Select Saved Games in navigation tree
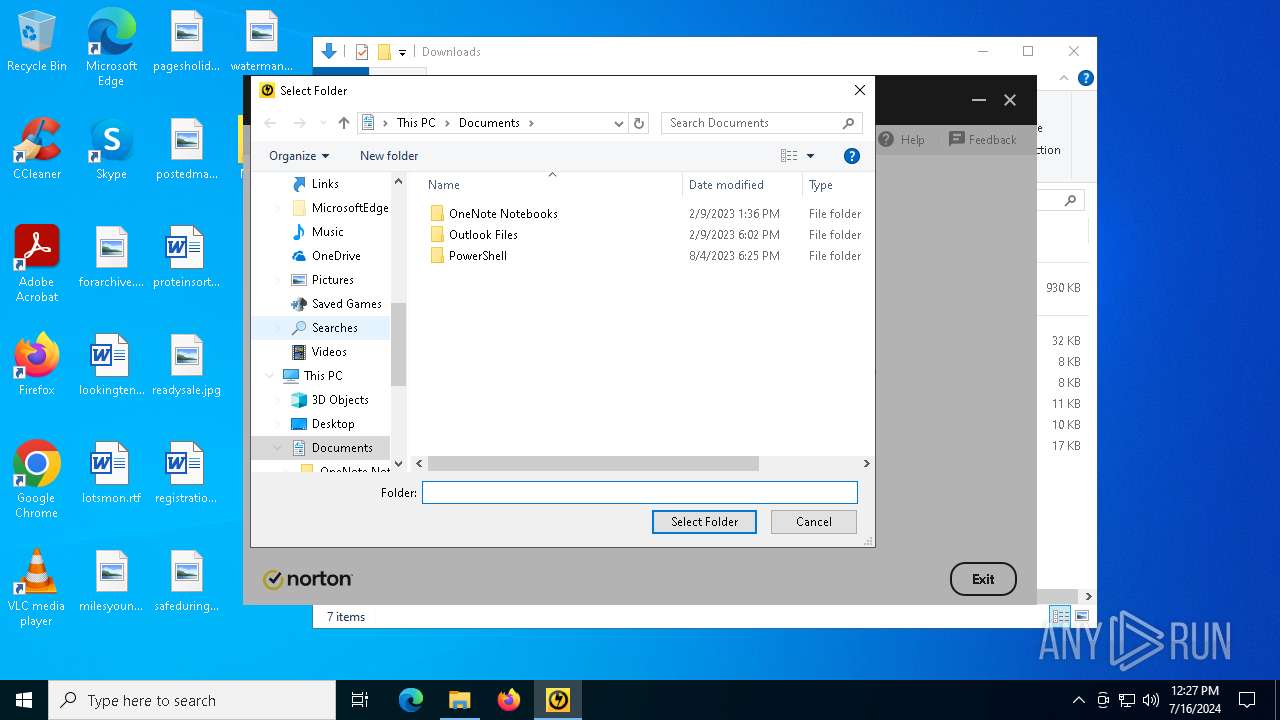The width and height of the screenshot is (1280, 720). 346,304
